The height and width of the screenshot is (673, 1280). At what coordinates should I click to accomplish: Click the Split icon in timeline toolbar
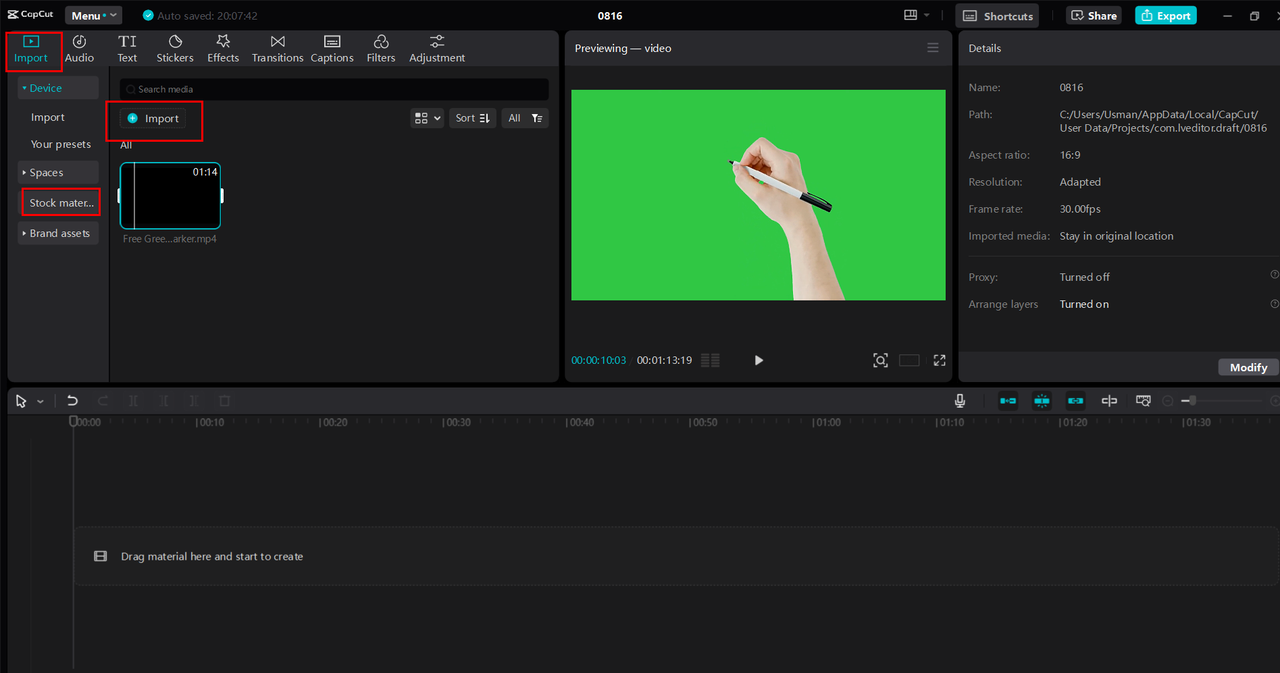pyautogui.click(x=133, y=401)
